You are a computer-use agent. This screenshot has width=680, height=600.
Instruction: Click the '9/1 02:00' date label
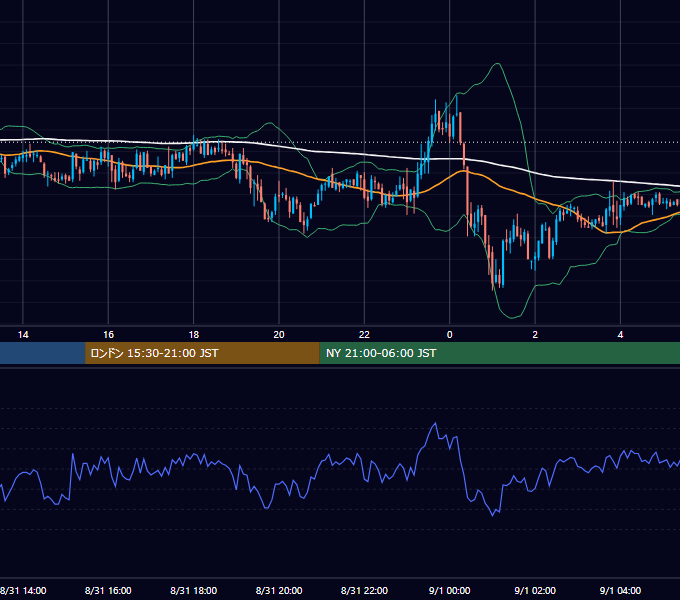535,590
